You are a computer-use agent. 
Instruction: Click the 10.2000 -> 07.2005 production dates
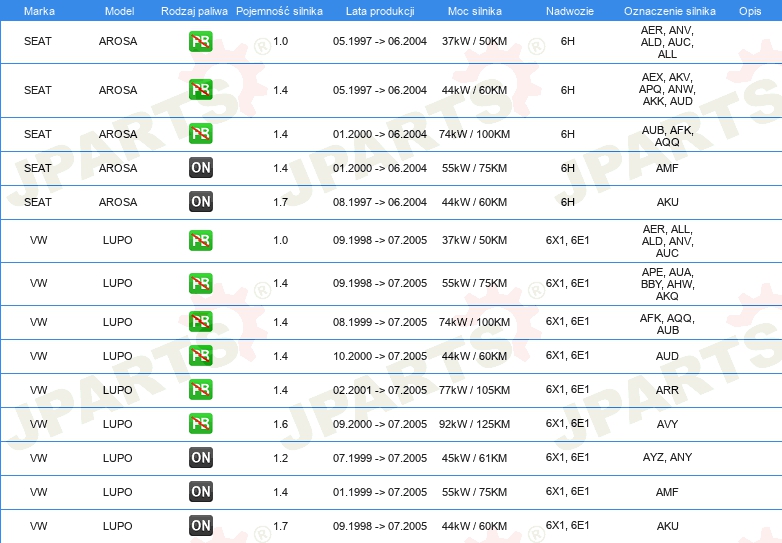380,357
